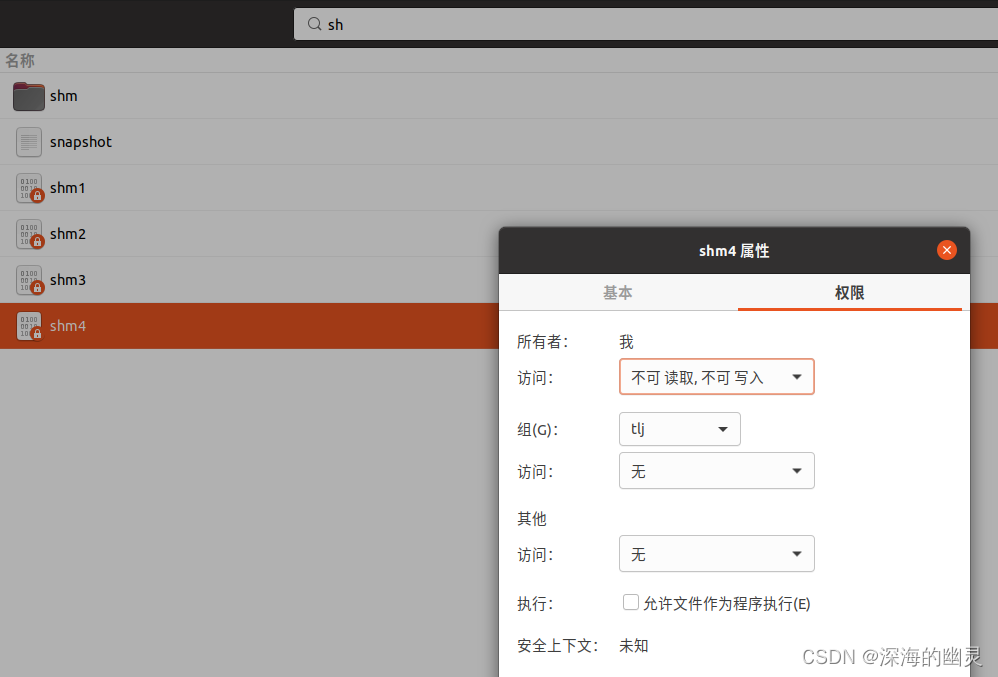
Task: Select the shm3 binary file icon
Action: tap(28, 280)
